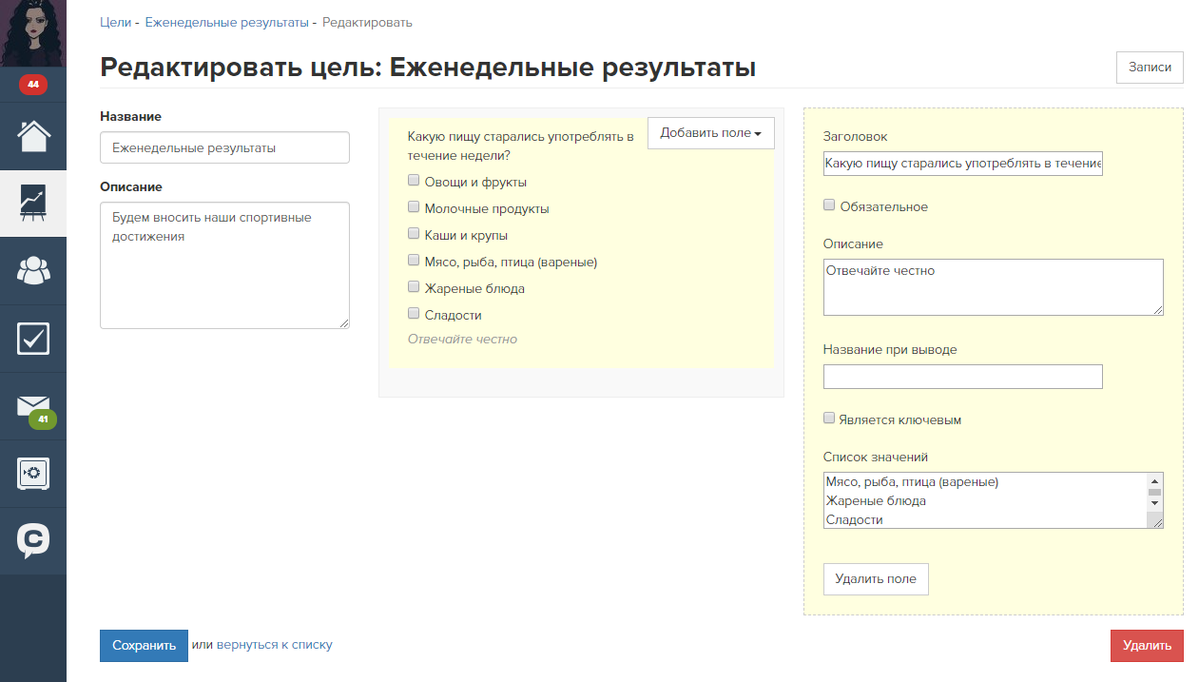Open the safe vault icon in sidebar
Viewport: 1199px width, 682px height.
(x=33, y=473)
